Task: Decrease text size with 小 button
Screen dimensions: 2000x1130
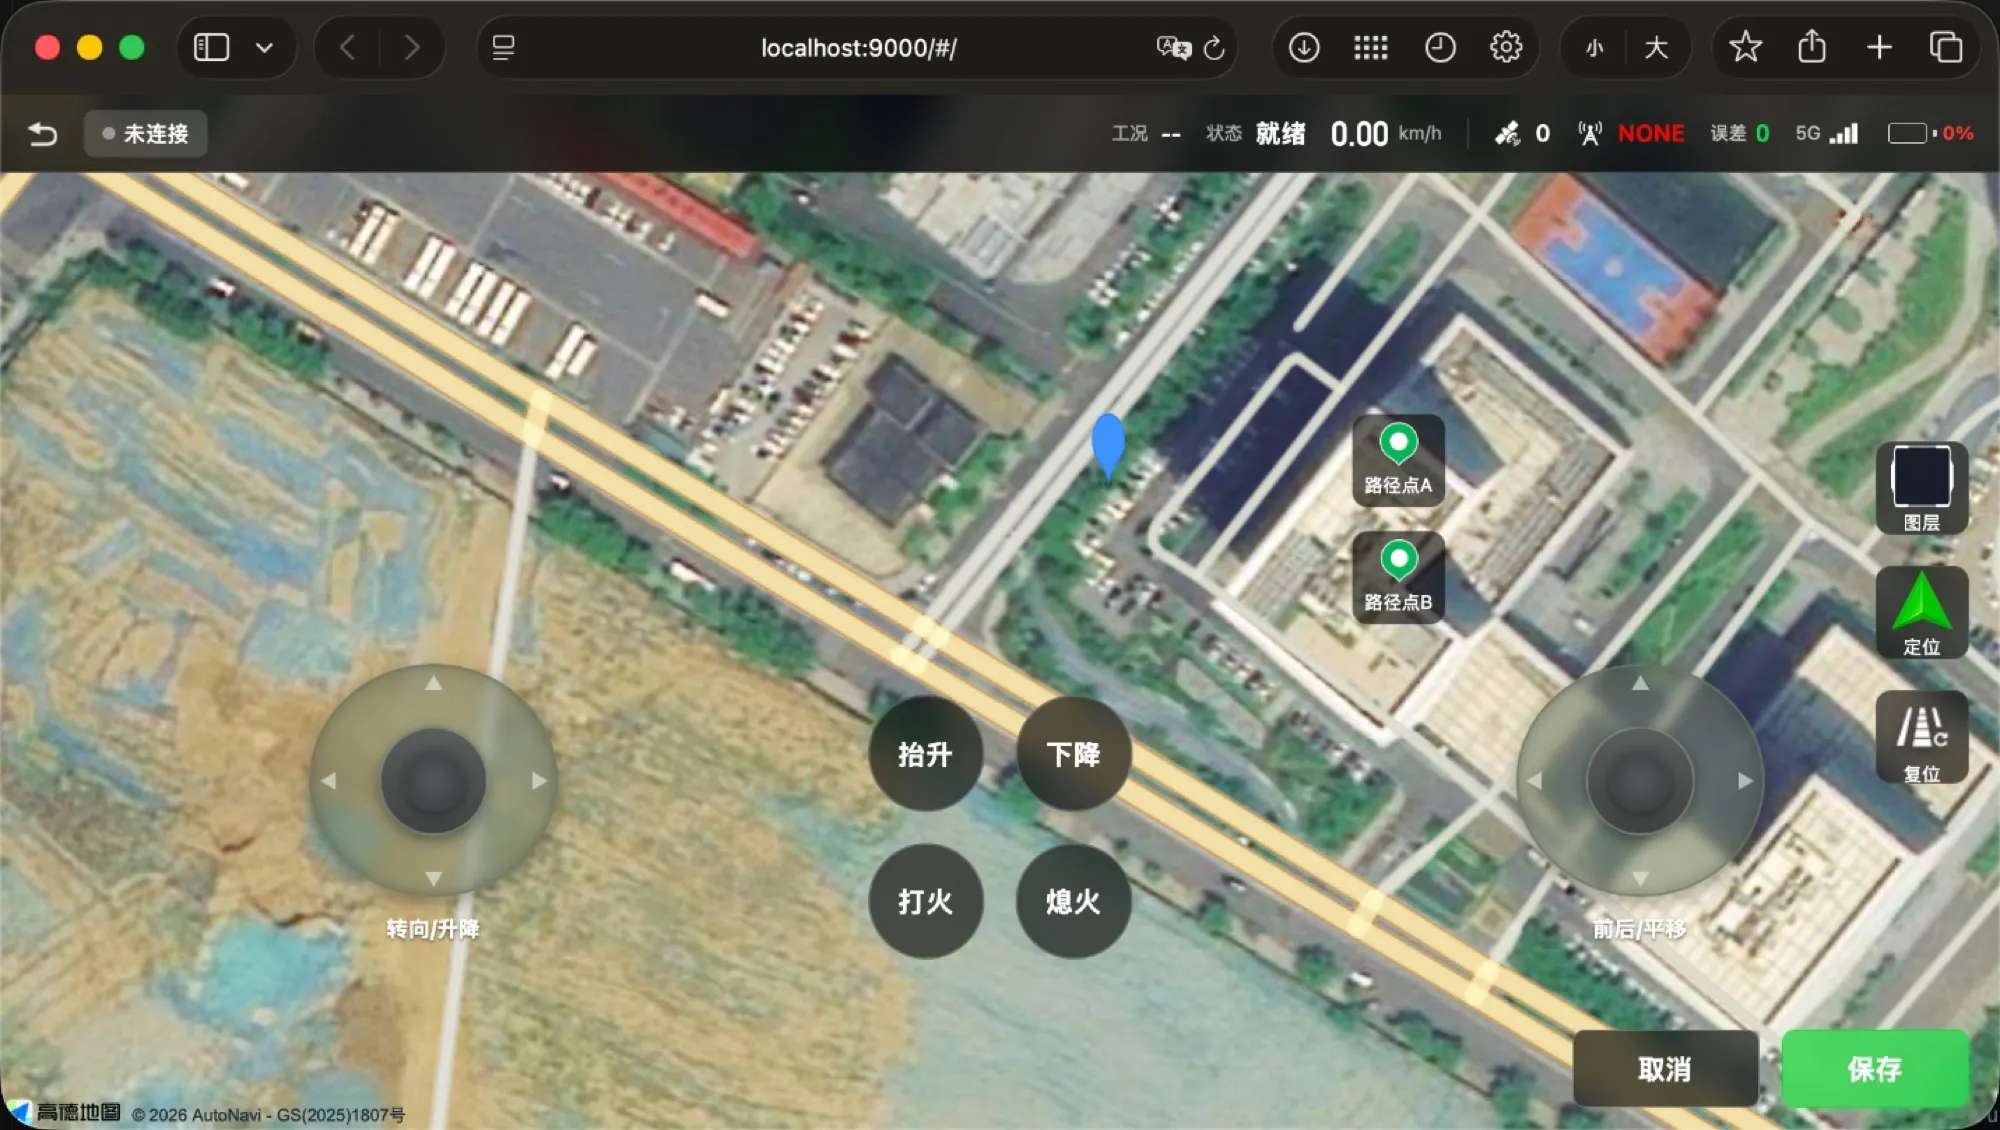Action: point(1595,47)
